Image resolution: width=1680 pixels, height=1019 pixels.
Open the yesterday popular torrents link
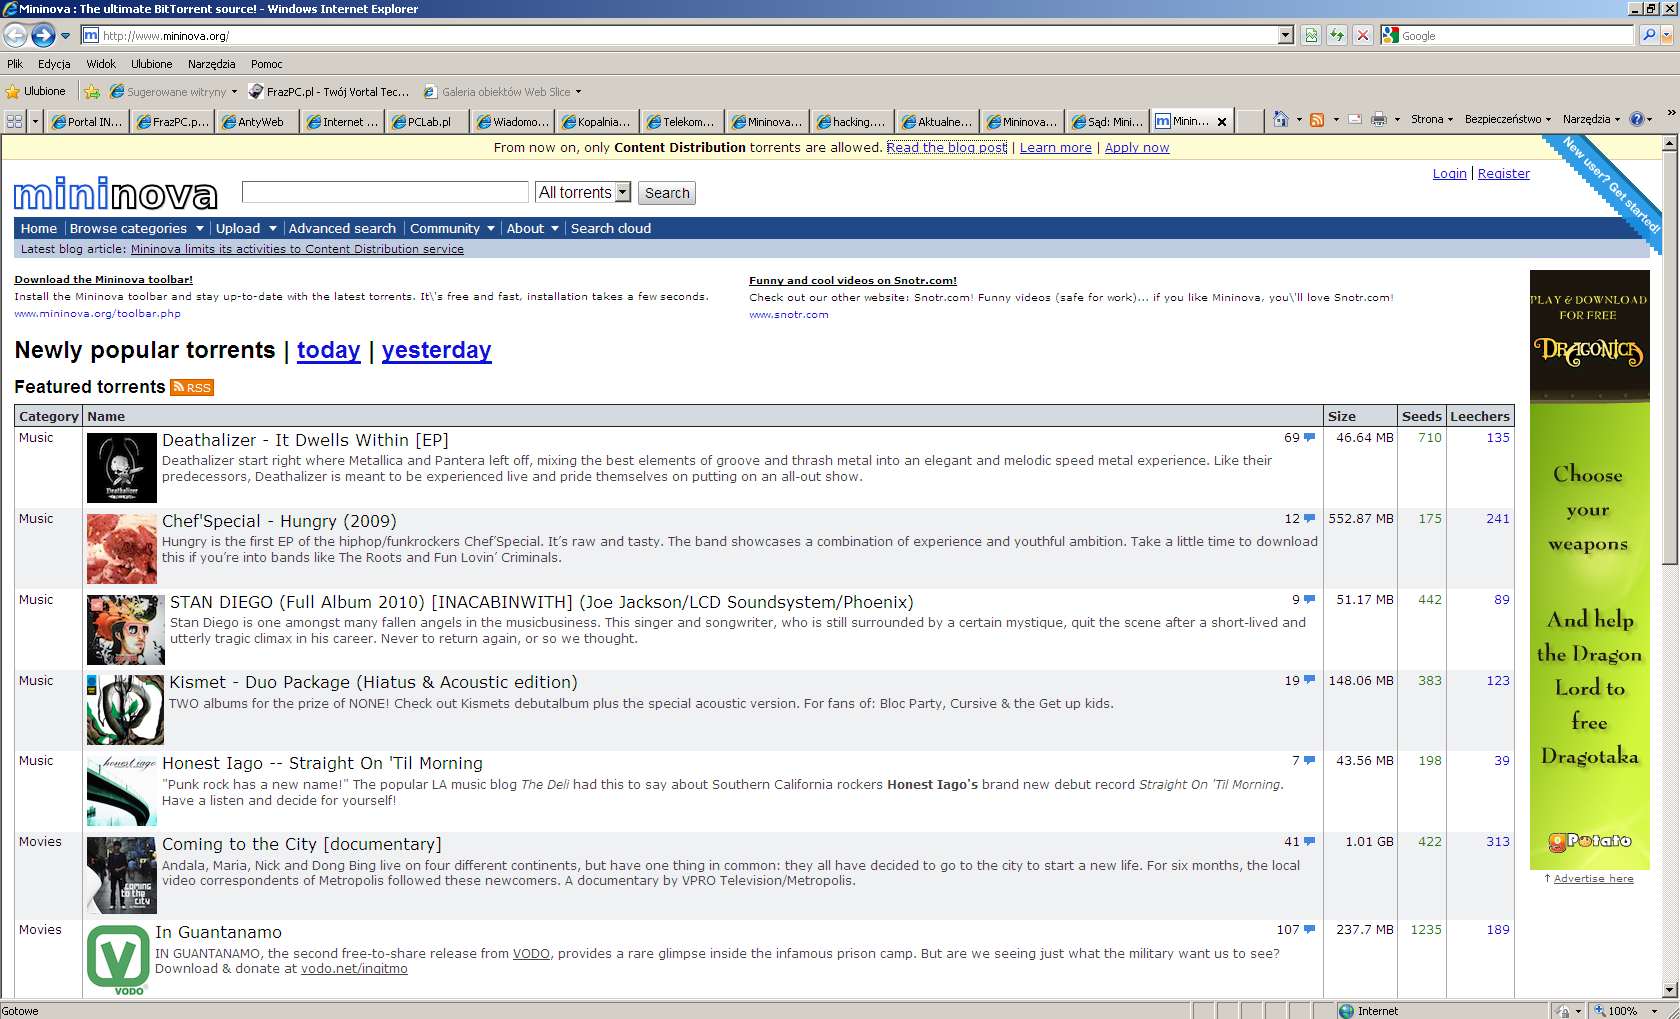(436, 351)
